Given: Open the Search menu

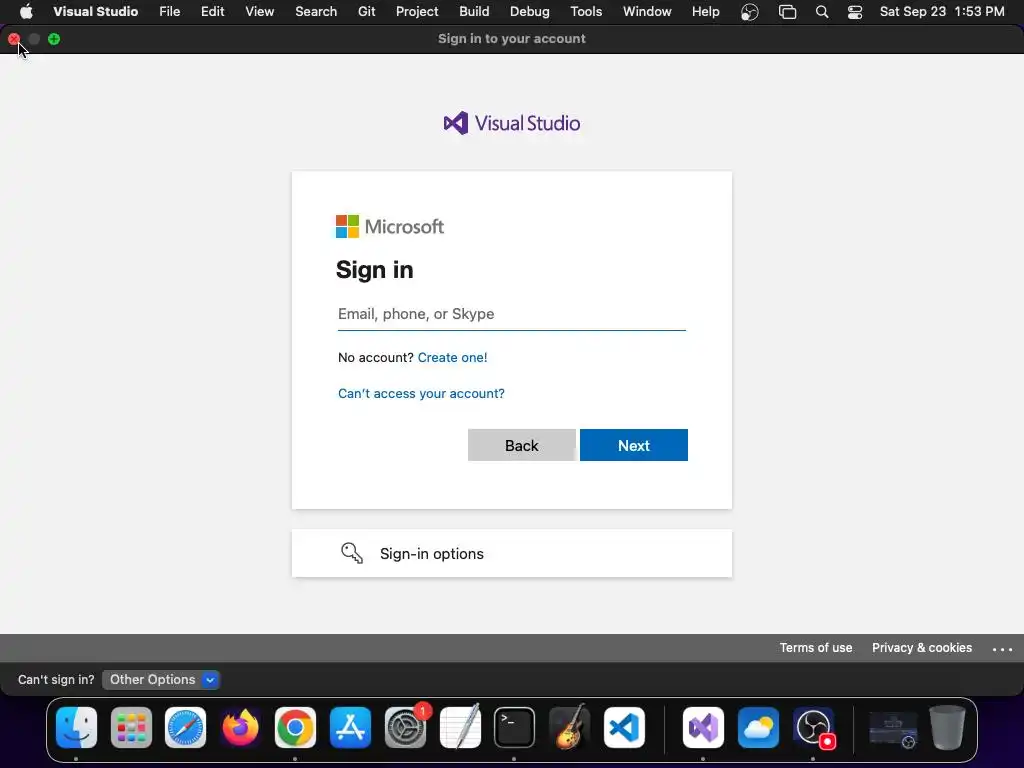Looking at the screenshot, I should point(316,11).
